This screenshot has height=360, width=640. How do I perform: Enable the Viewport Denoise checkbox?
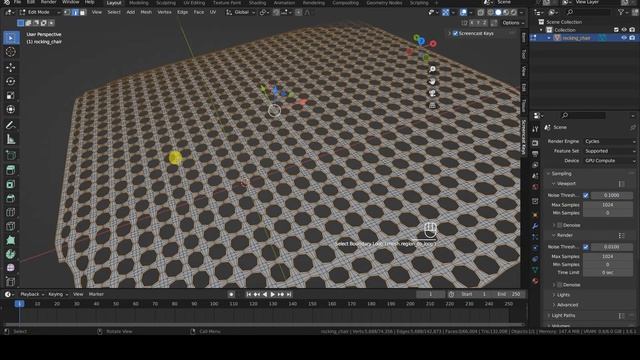pyautogui.click(x=559, y=225)
